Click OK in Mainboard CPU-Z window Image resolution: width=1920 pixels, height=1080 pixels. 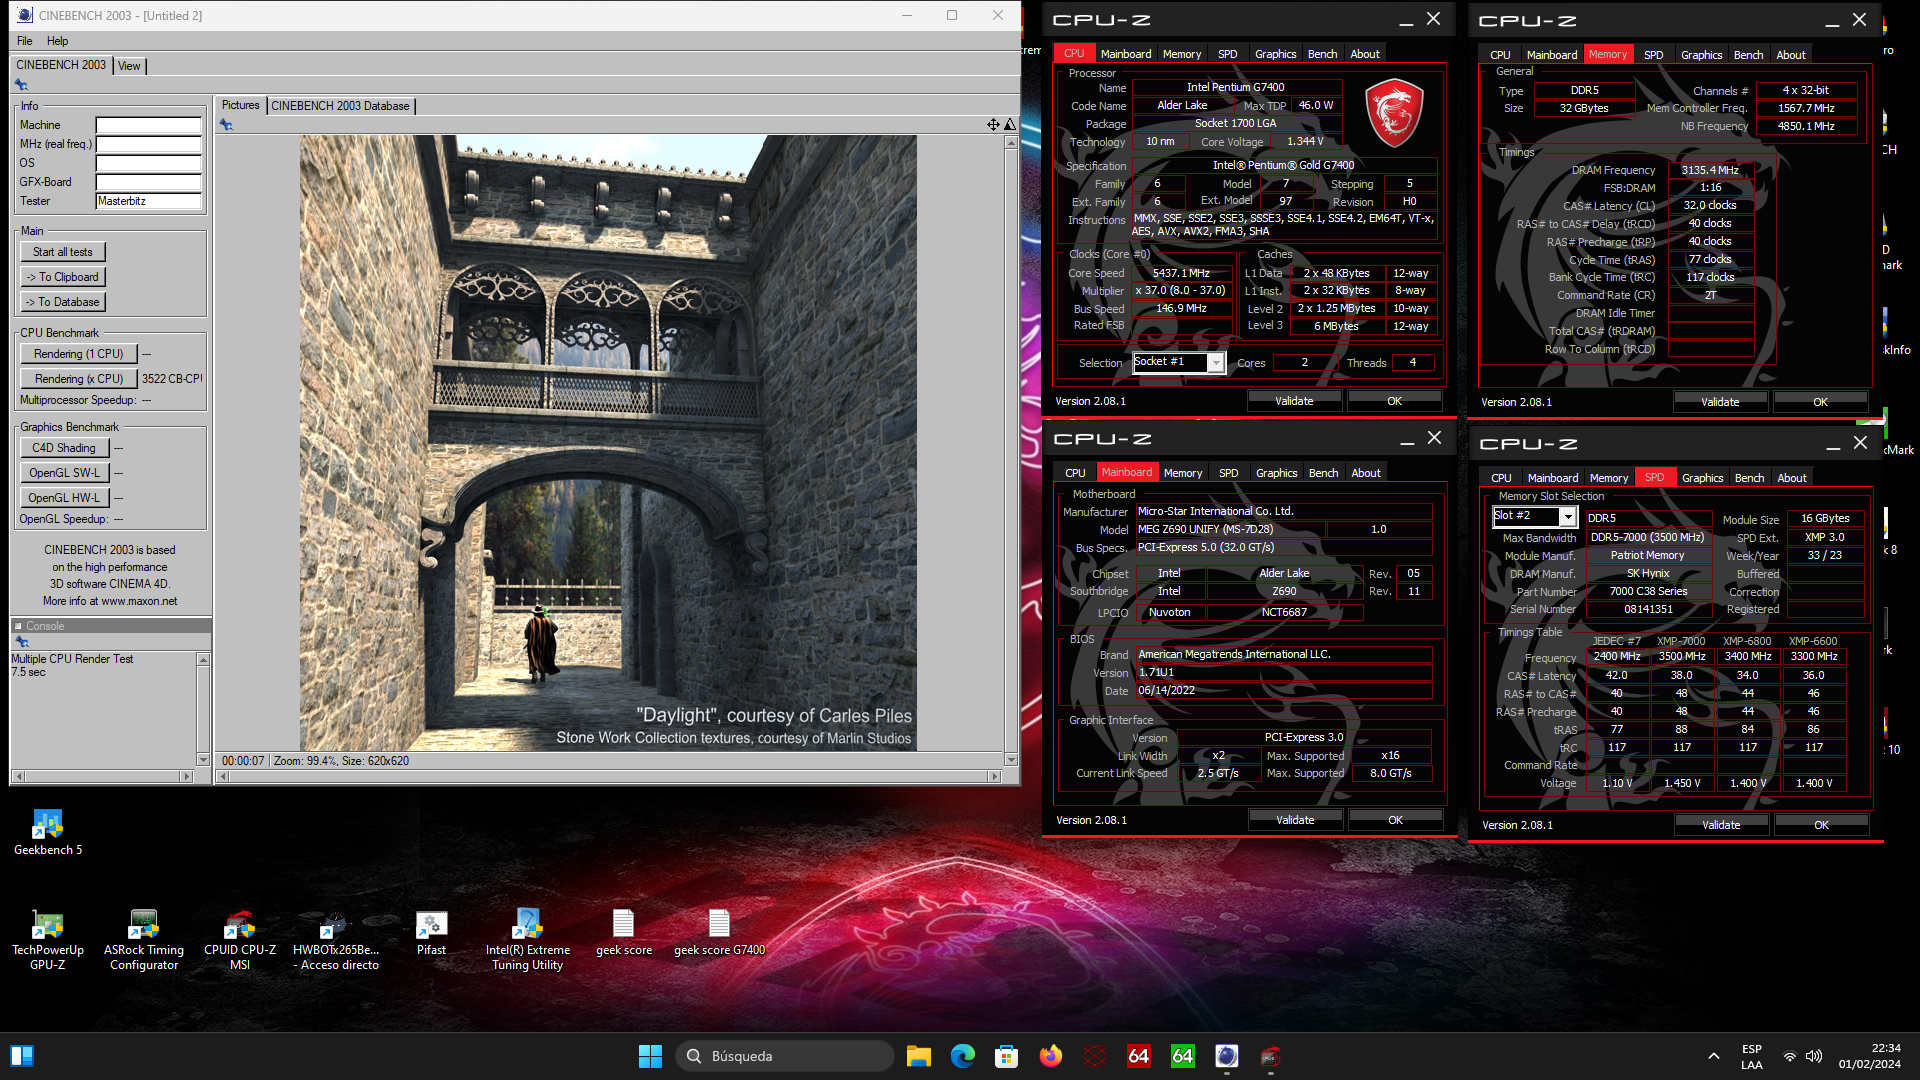coord(1395,820)
